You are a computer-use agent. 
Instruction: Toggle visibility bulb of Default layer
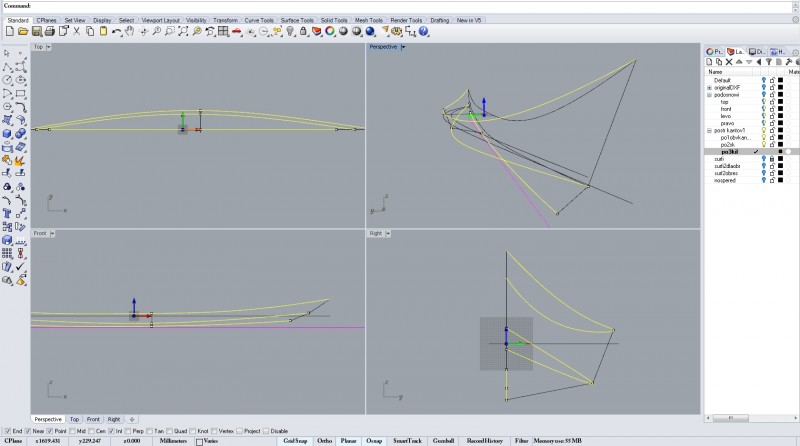763,80
